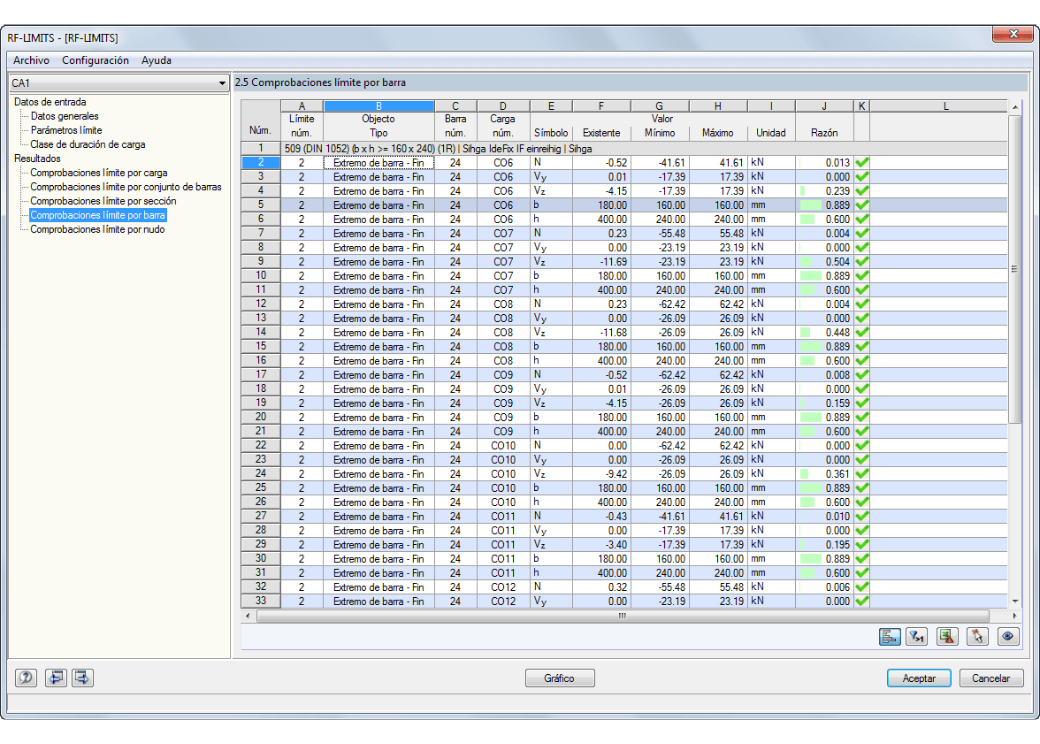The image size is (1040, 744).
Task: Open Comprobaciones límite por nudo
Action: click(x=98, y=229)
